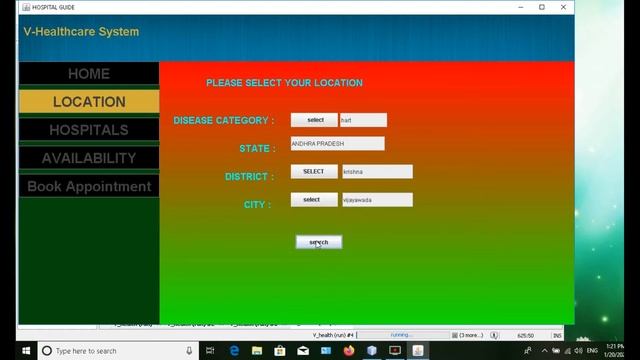Click the taskbar search box
This screenshot has width=640, height=360.
(x=118, y=351)
